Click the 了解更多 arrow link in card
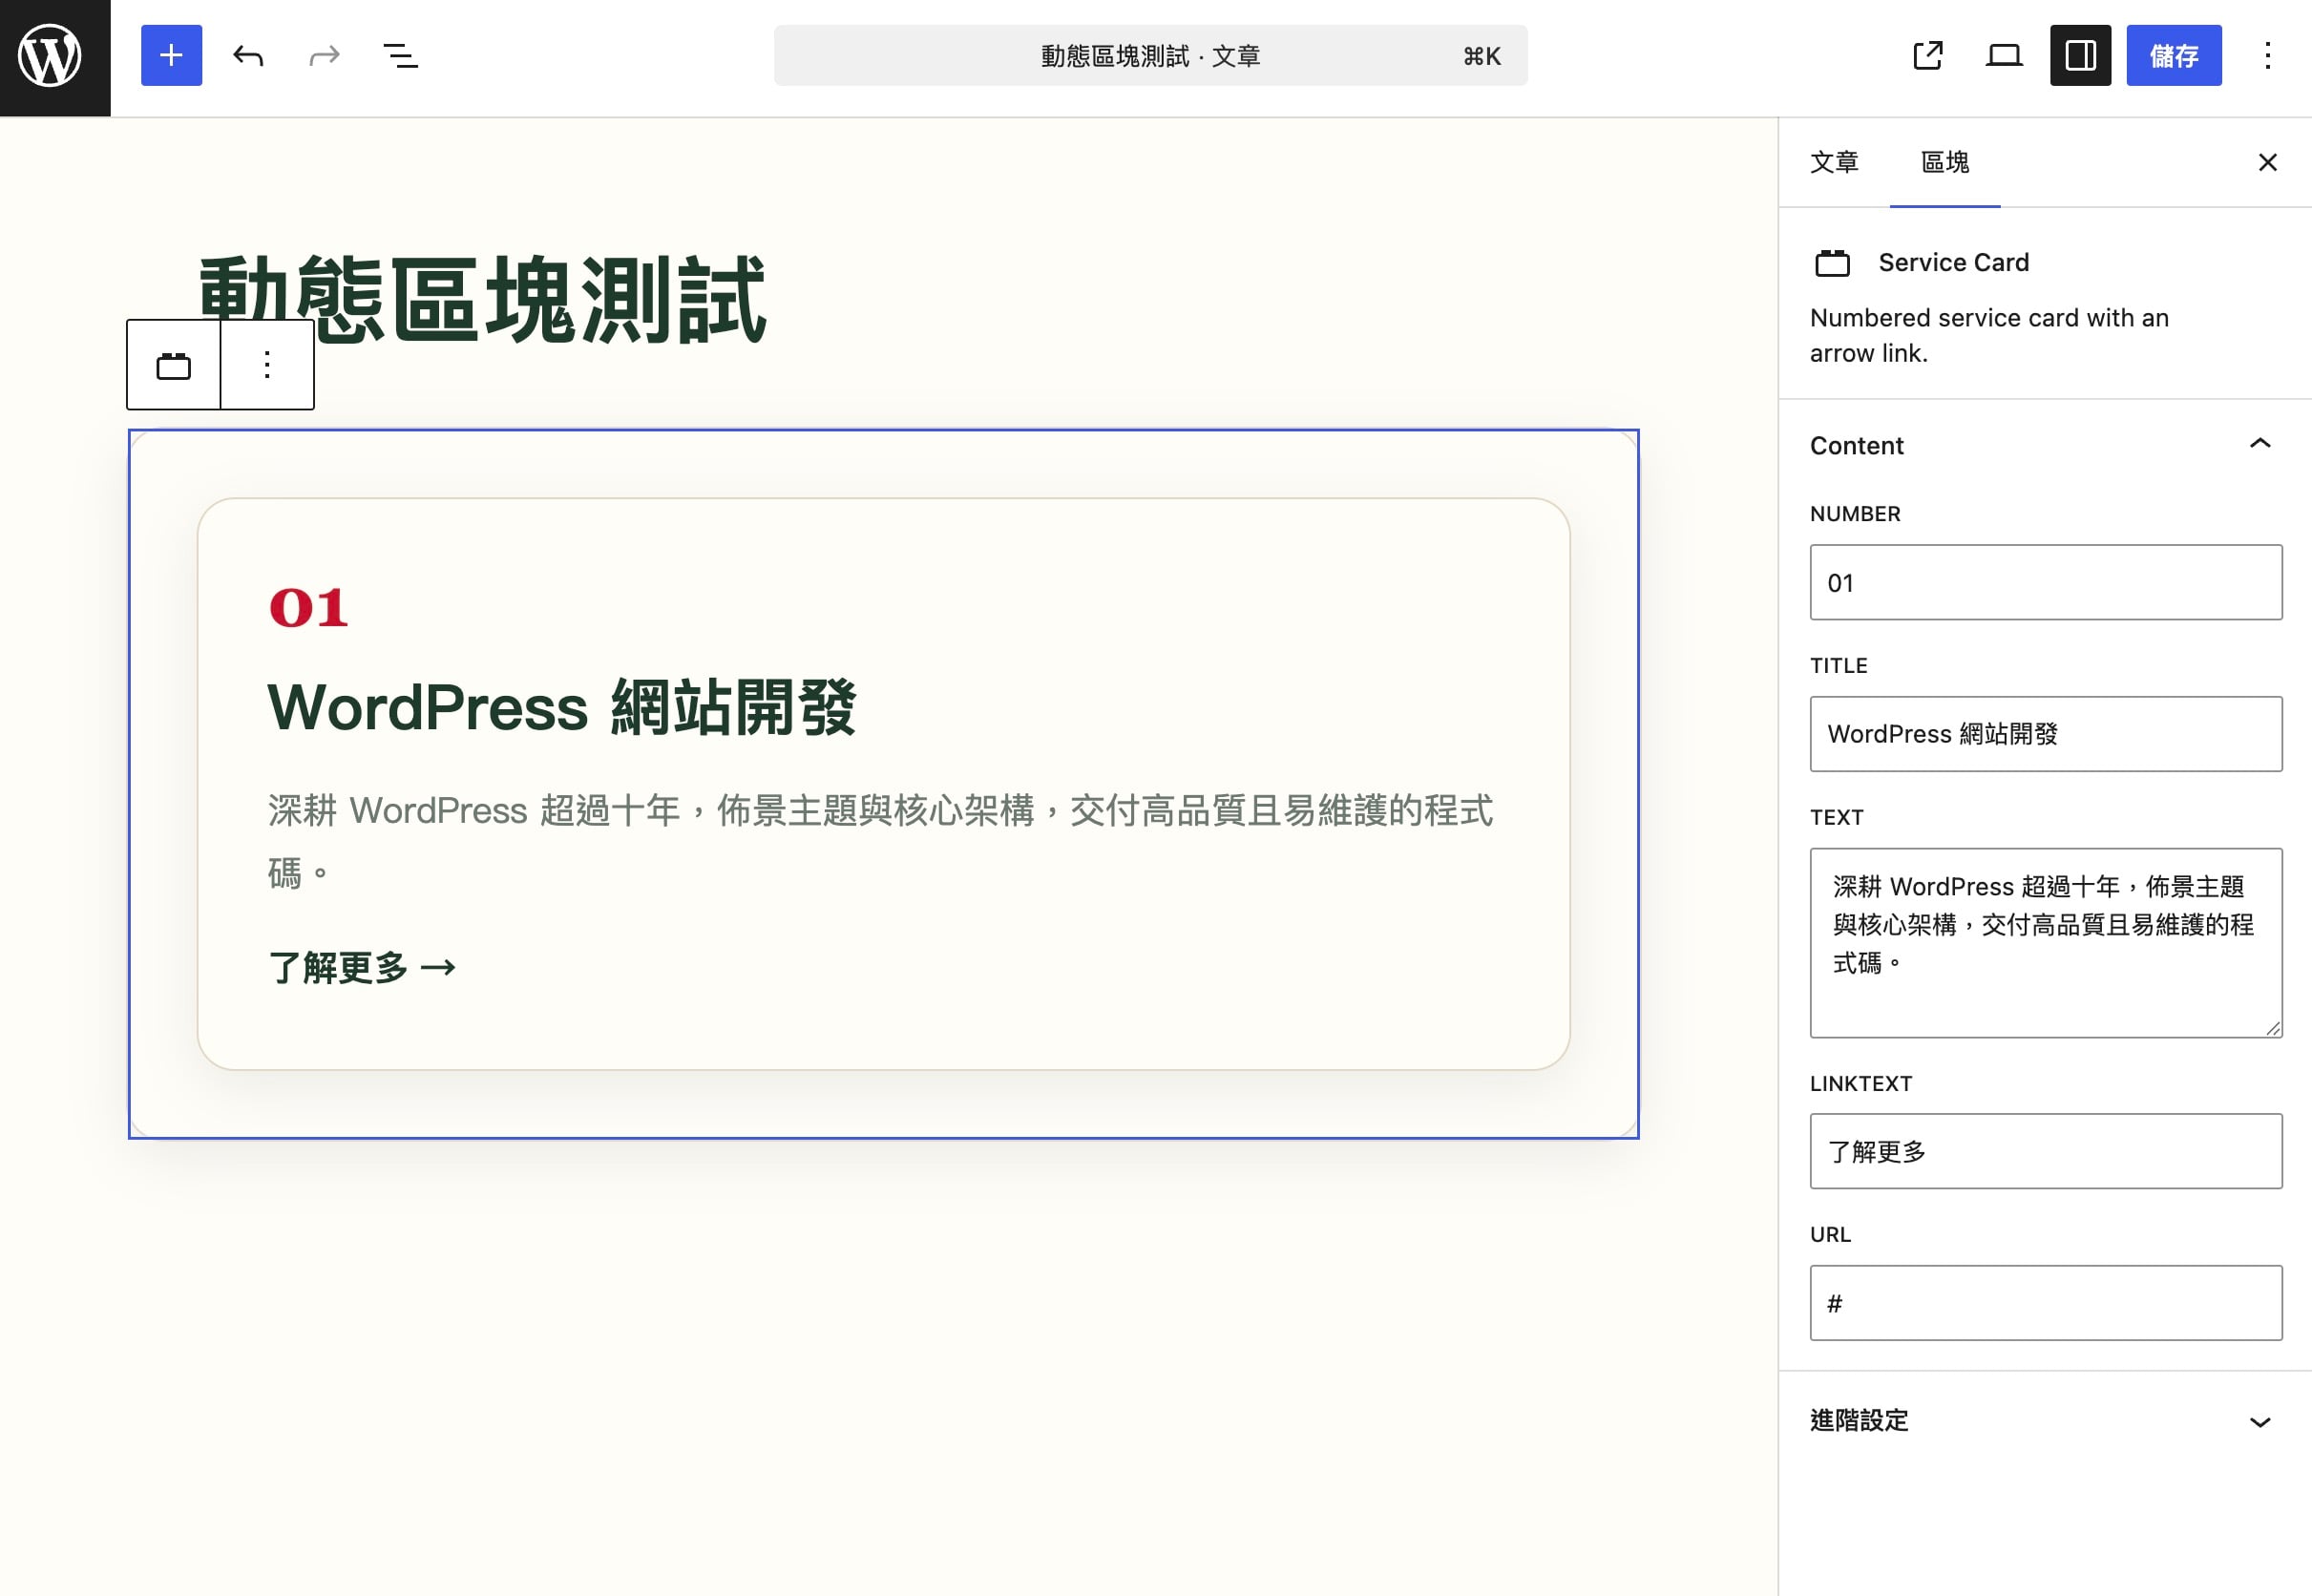The image size is (2312, 1596). (x=362, y=967)
